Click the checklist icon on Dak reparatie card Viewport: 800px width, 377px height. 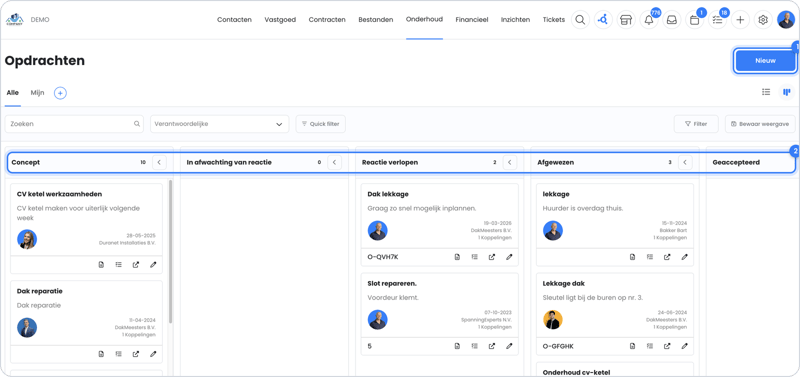118,354
